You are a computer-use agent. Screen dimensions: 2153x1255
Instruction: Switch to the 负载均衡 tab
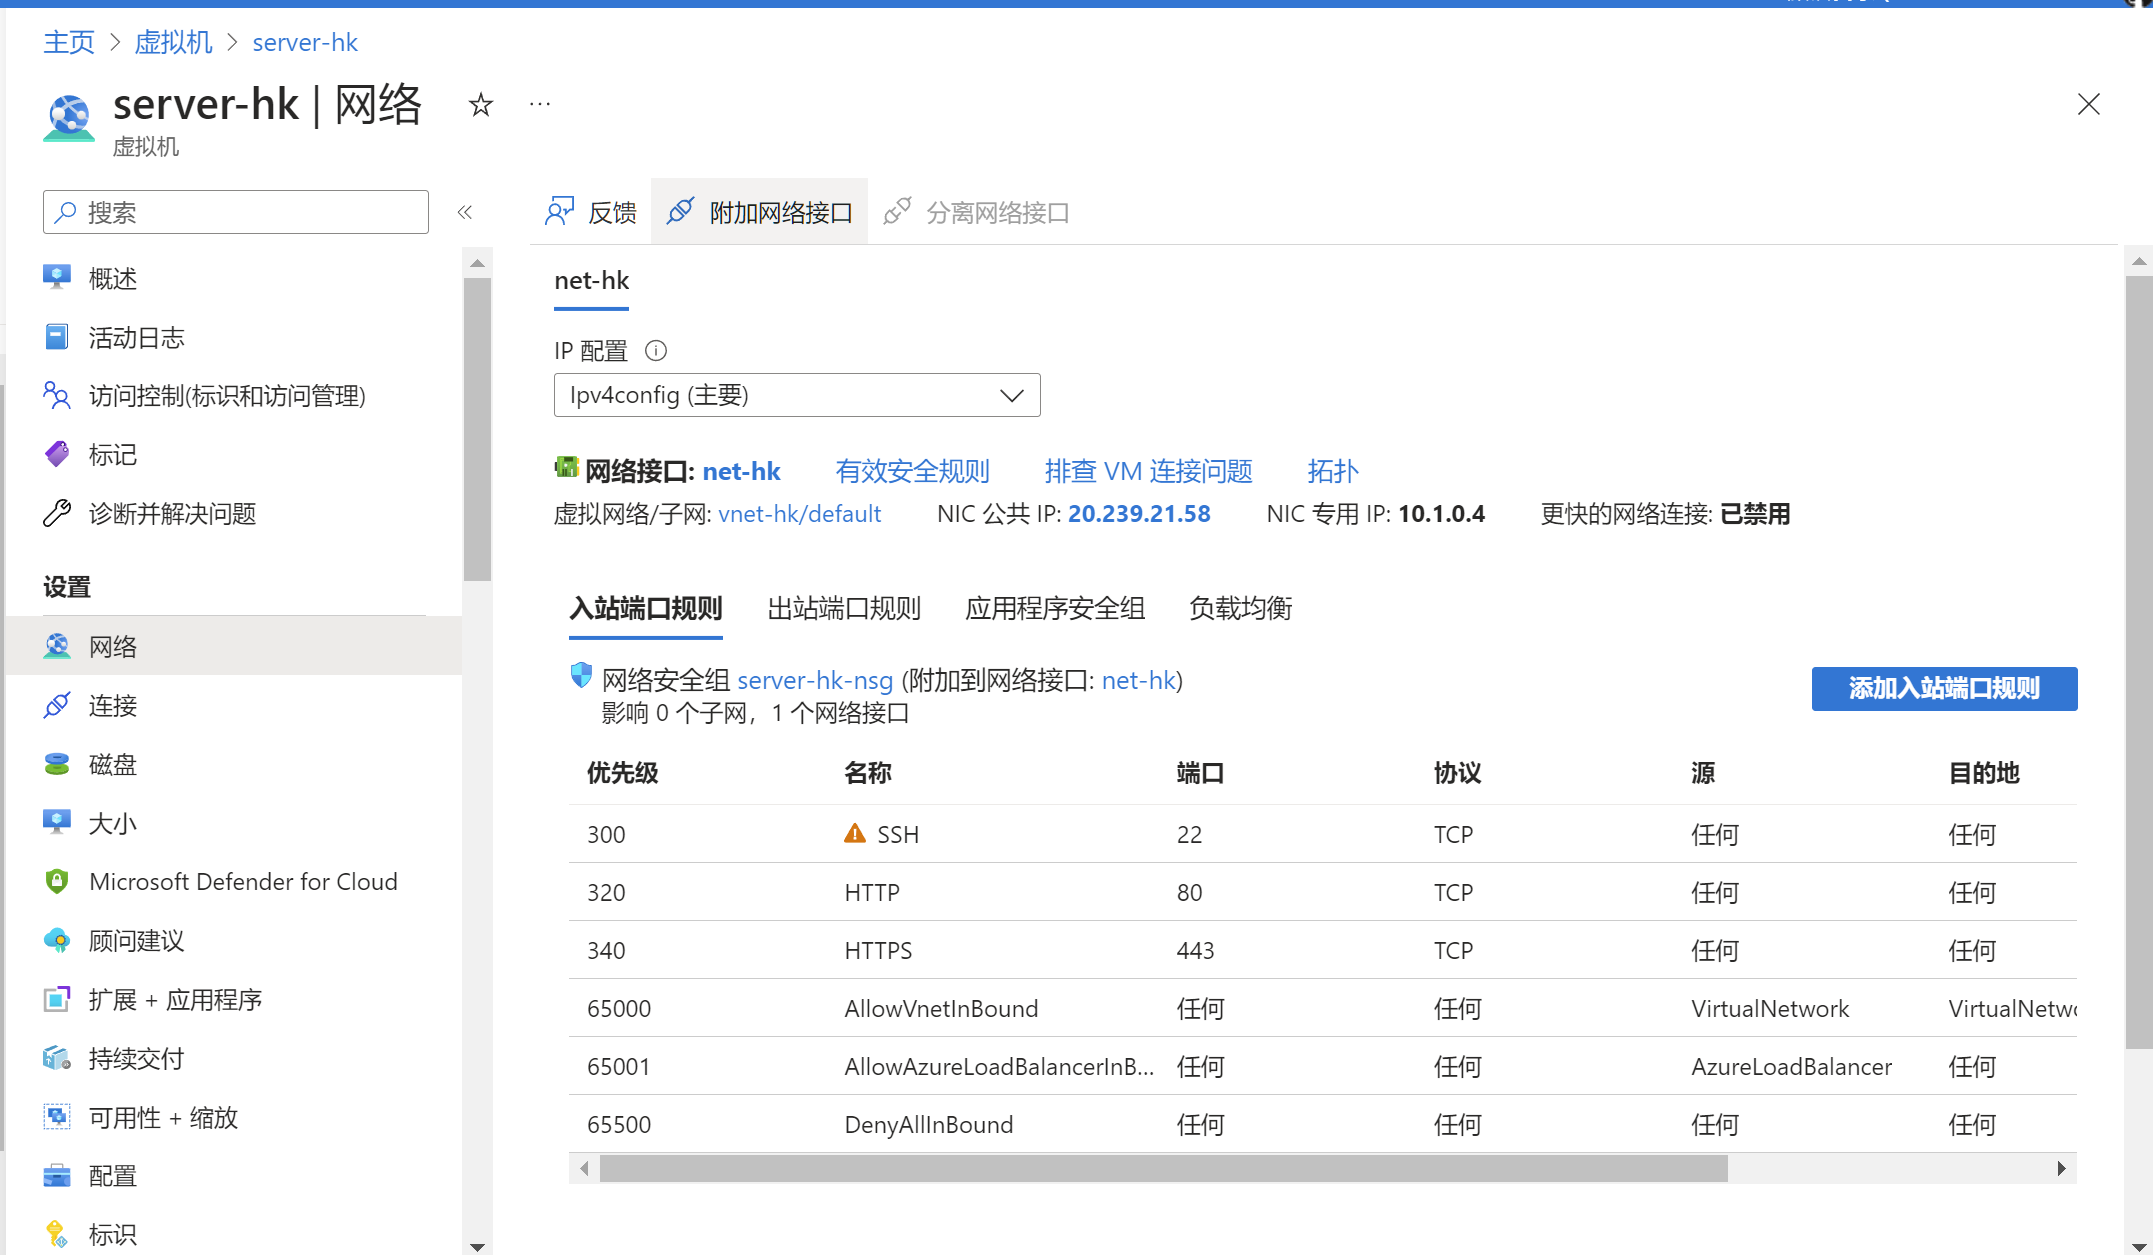(x=1240, y=608)
